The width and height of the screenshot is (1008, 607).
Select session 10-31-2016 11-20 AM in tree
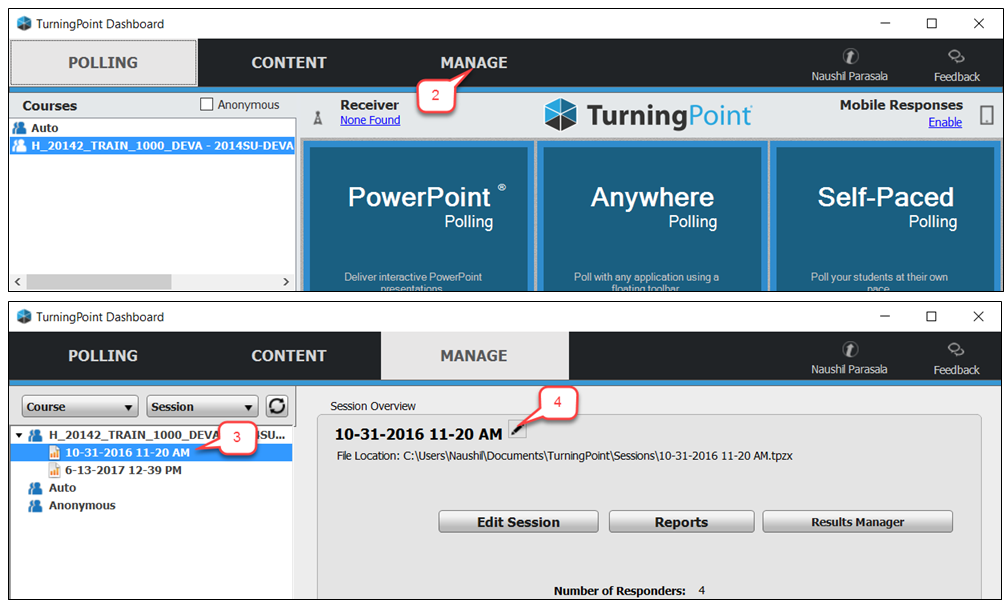(x=127, y=453)
